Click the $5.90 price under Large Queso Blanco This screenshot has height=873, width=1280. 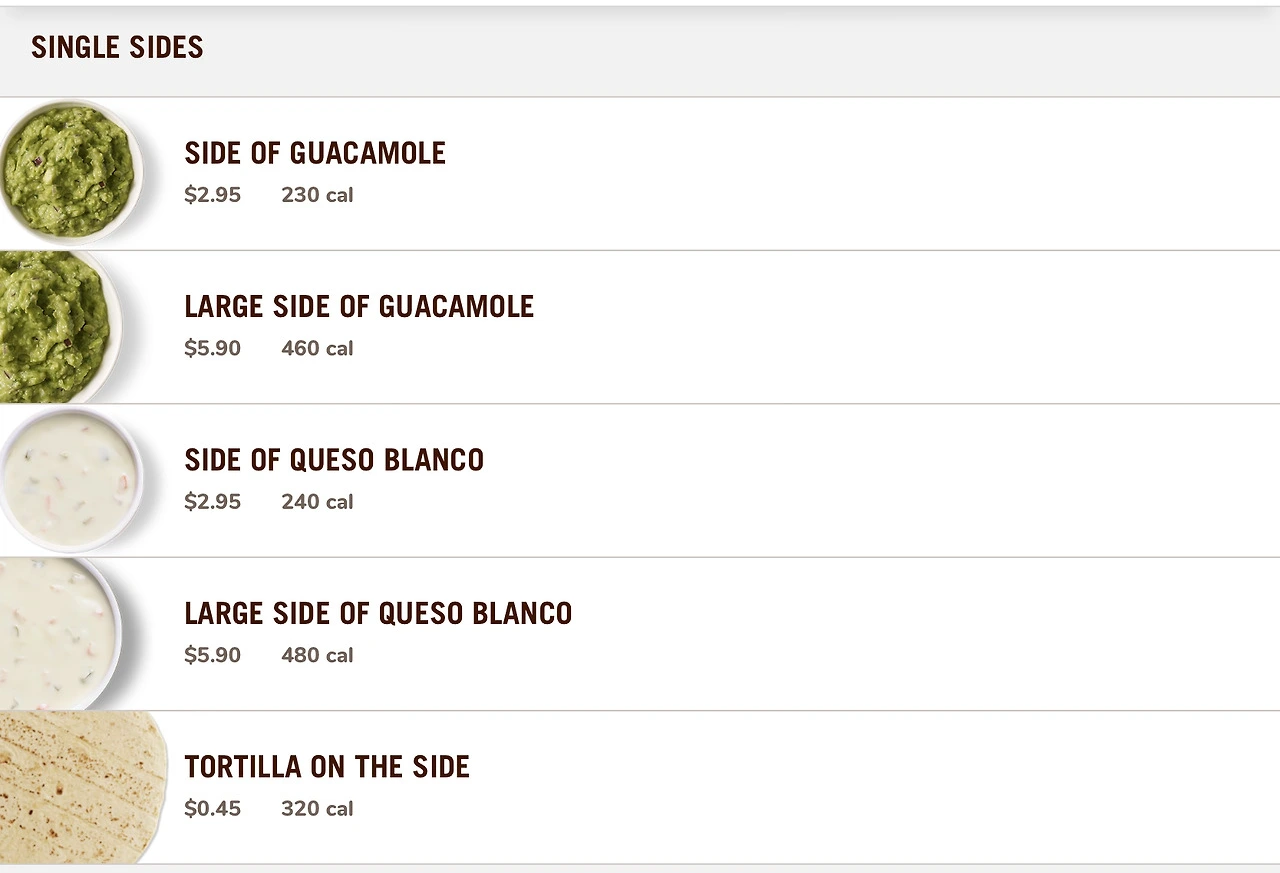pos(212,655)
